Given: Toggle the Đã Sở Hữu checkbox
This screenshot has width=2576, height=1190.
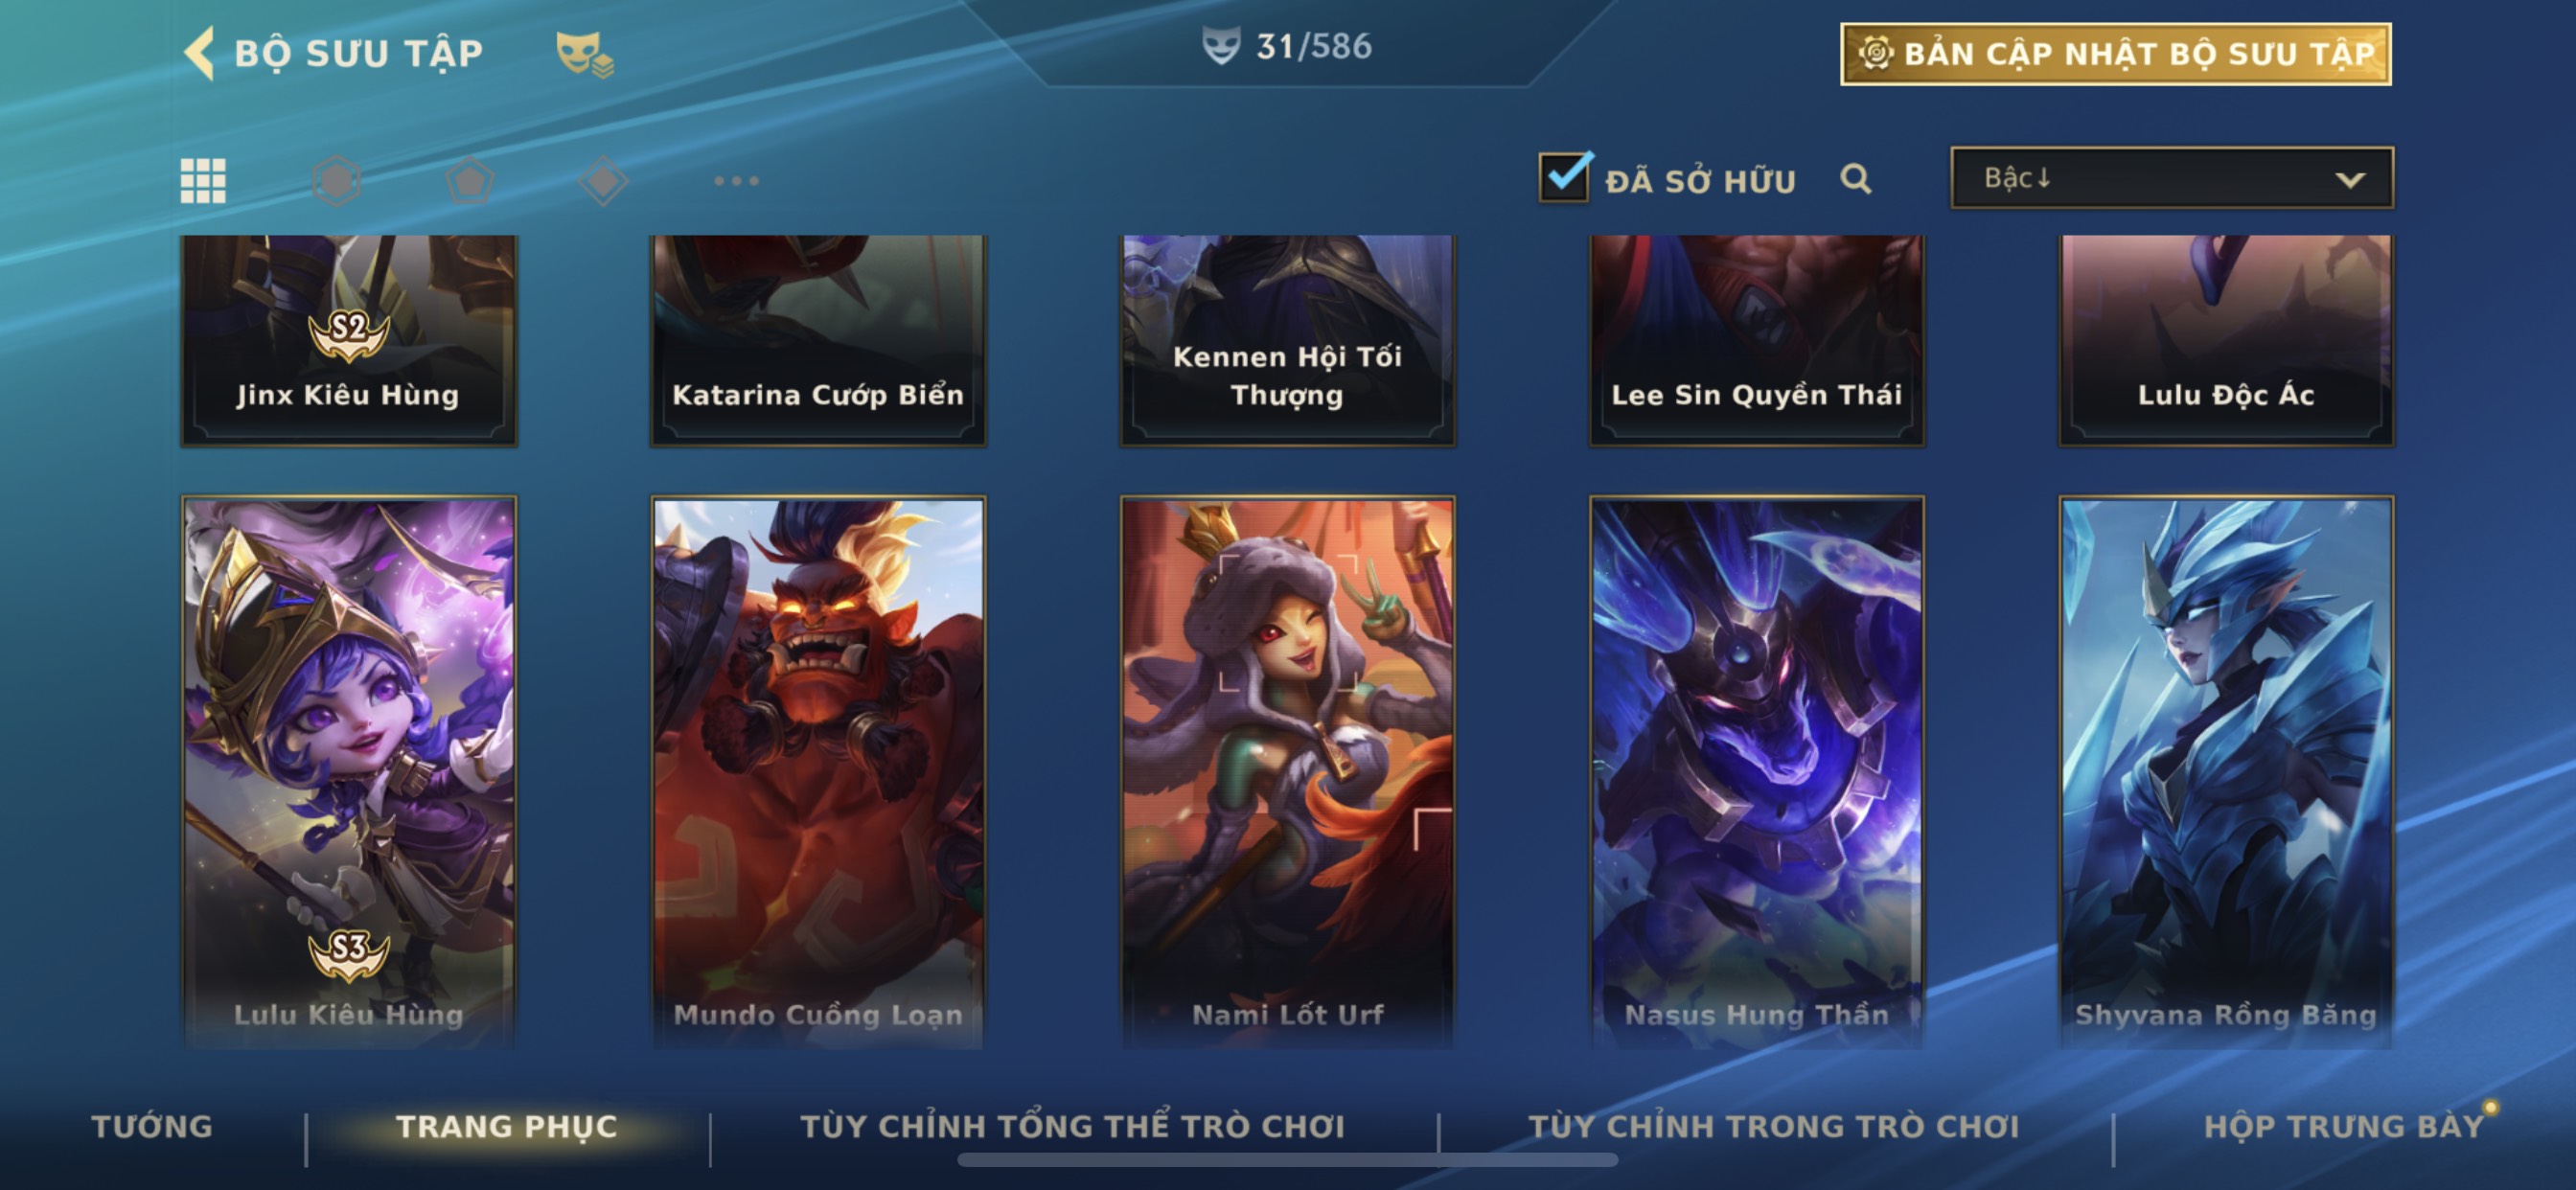Looking at the screenshot, I should (1565, 177).
